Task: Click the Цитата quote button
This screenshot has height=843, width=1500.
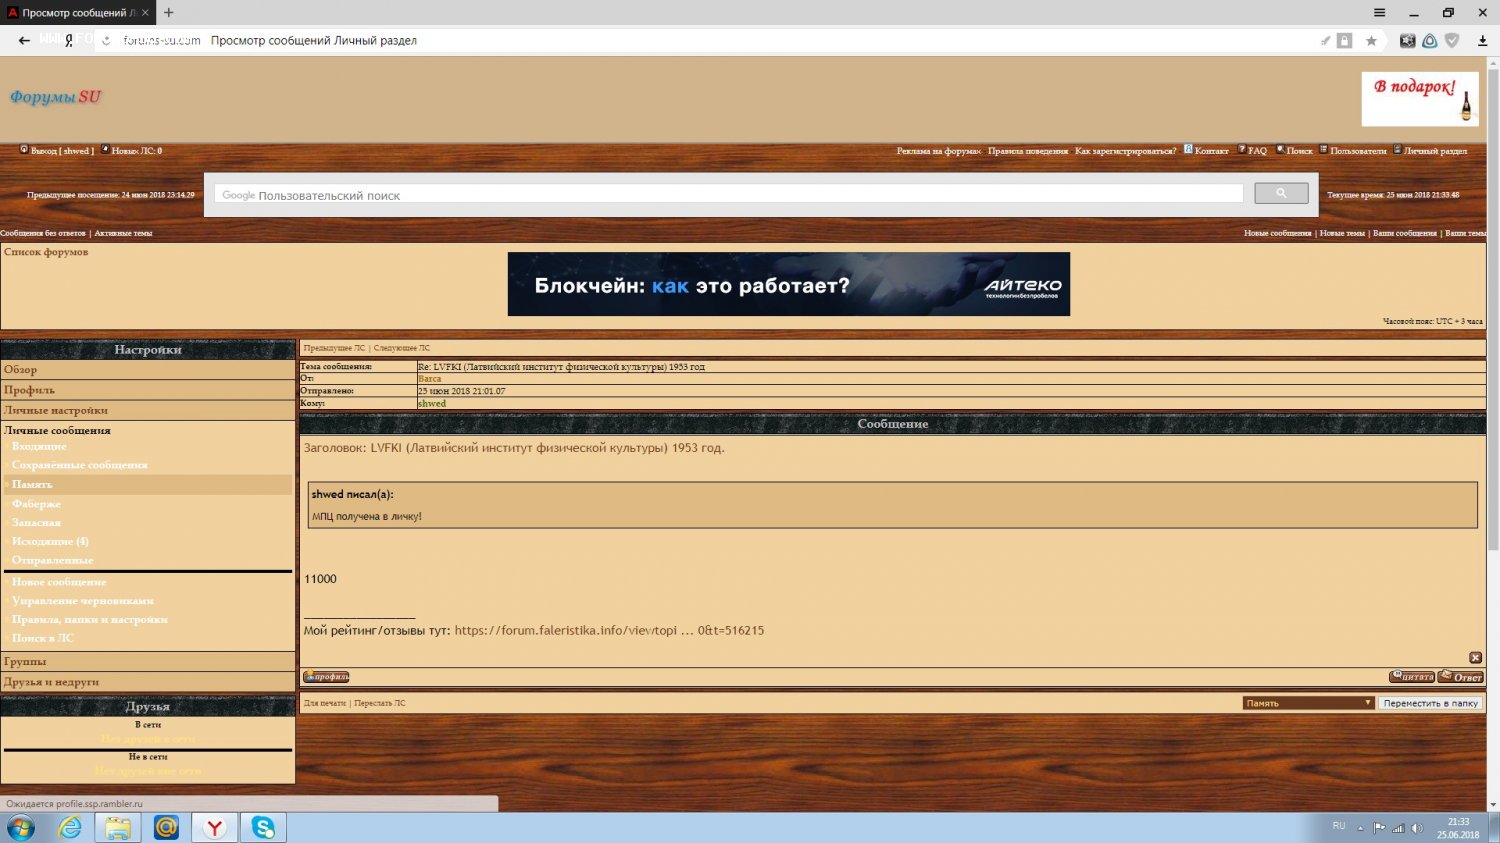Action: (x=1411, y=677)
